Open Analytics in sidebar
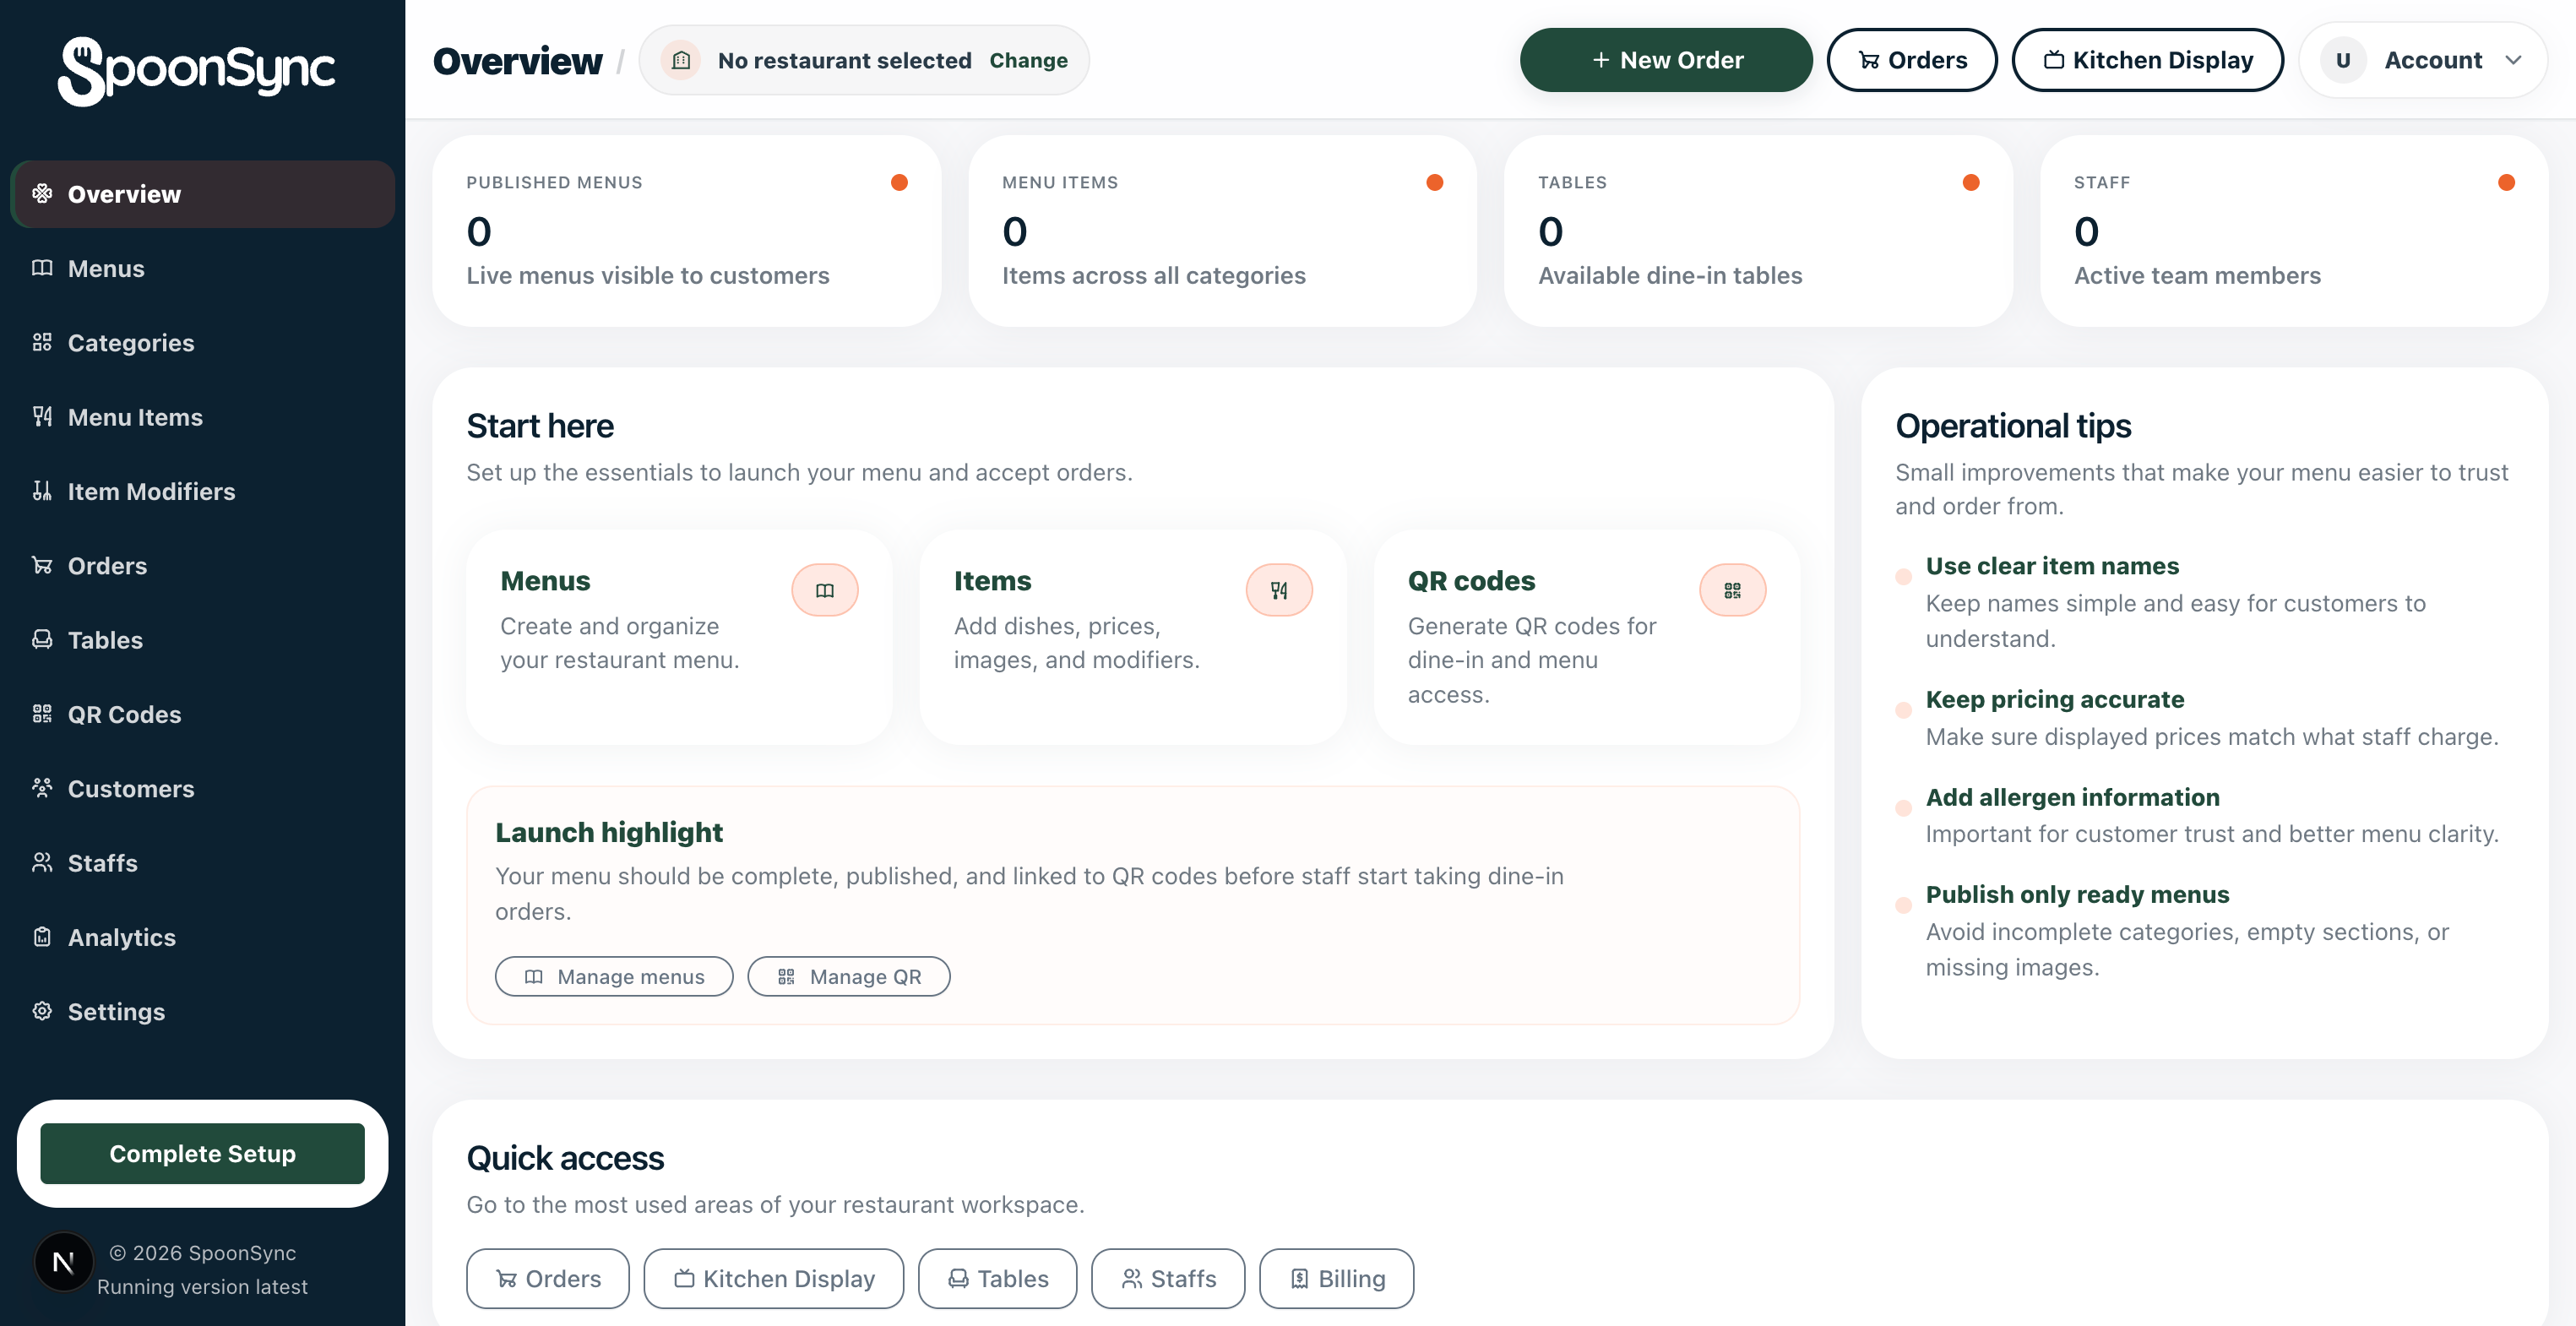The image size is (2576, 1326). coord(203,937)
